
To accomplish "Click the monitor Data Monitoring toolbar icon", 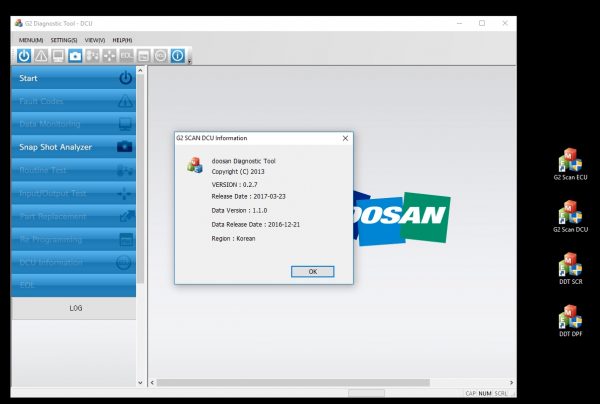I will [x=58, y=56].
